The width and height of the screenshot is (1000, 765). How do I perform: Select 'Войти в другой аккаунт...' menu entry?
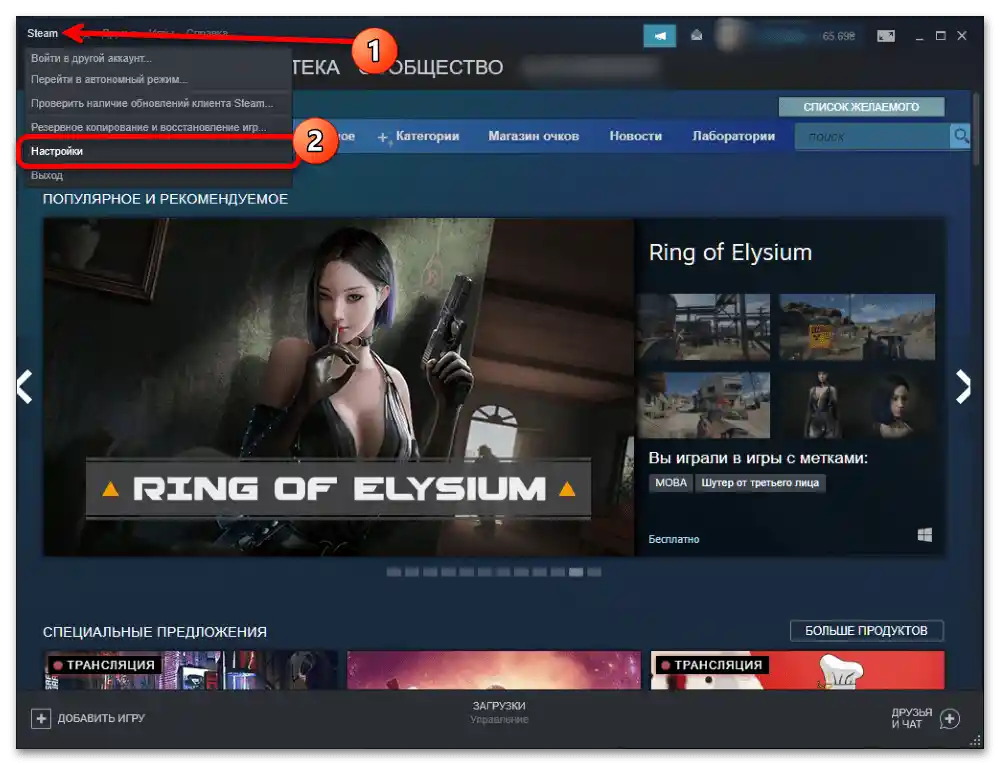tap(91, 58)
